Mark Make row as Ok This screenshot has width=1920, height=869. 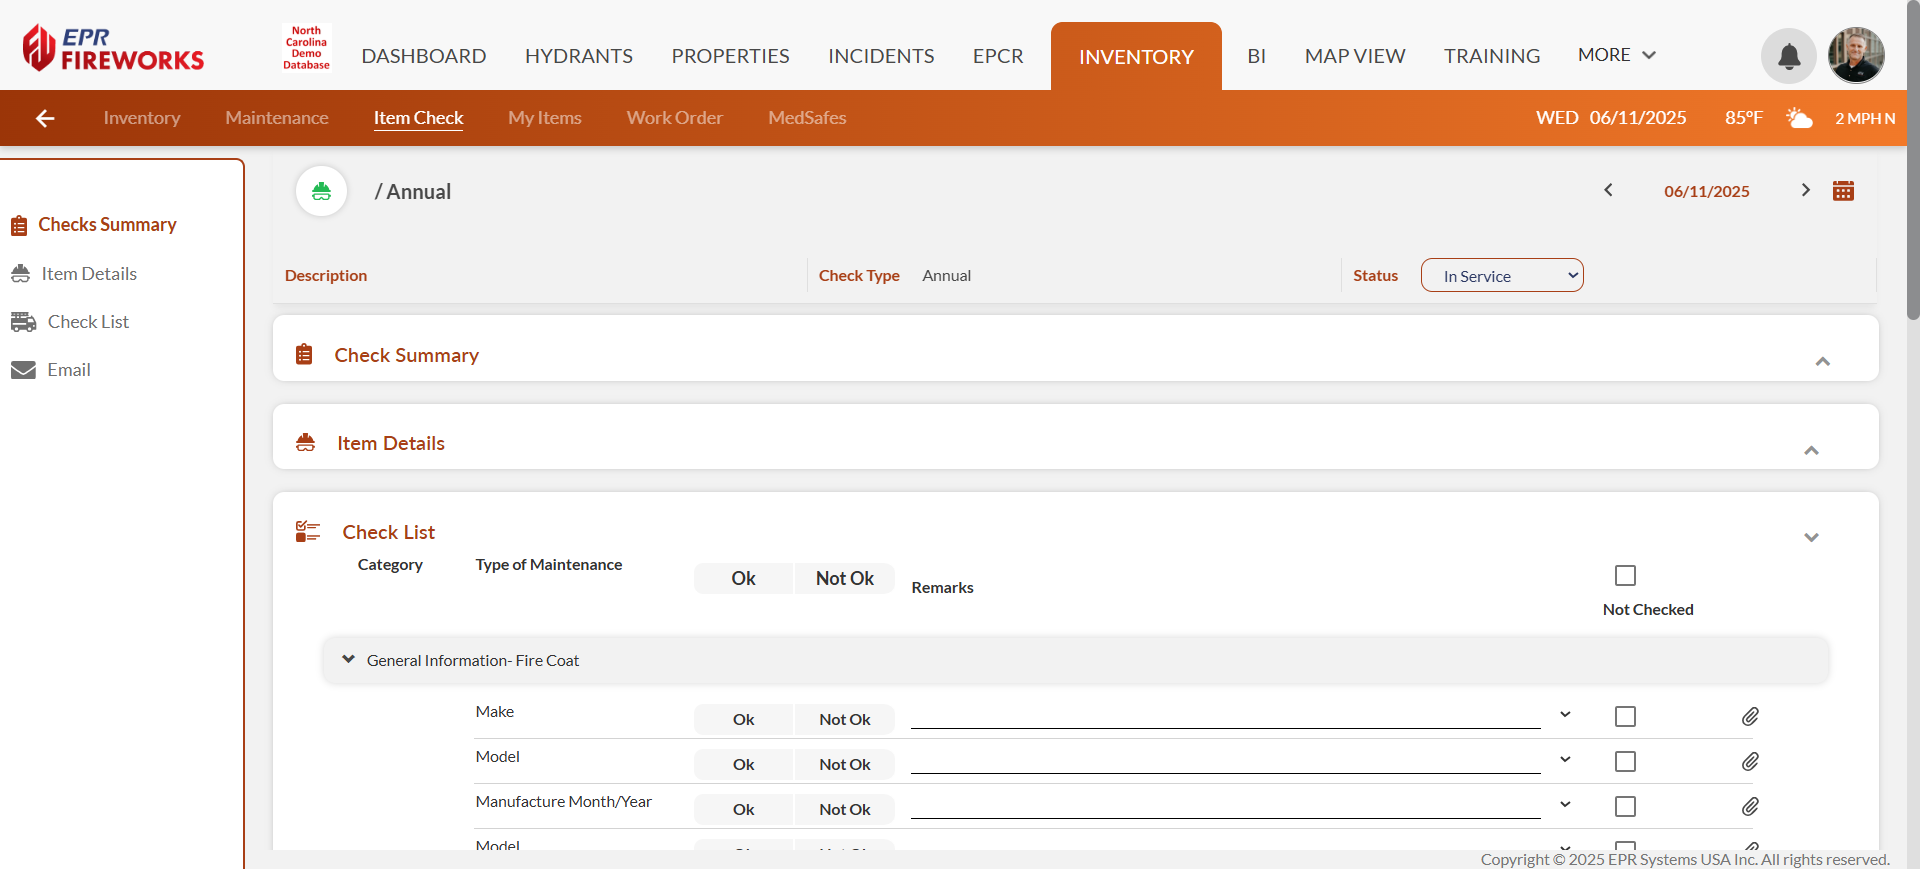point(743,720)
